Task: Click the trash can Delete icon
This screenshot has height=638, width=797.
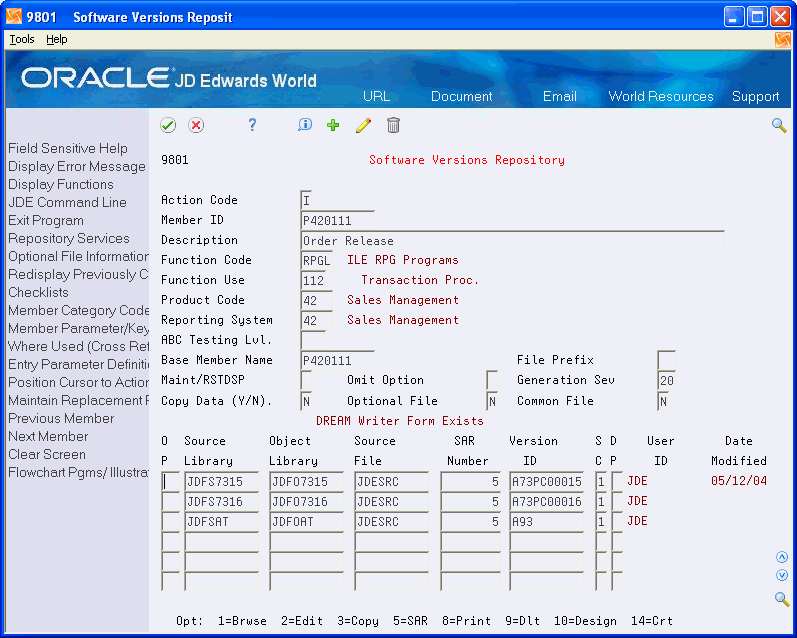Action: pyautogui.click(x=393, y=125)
